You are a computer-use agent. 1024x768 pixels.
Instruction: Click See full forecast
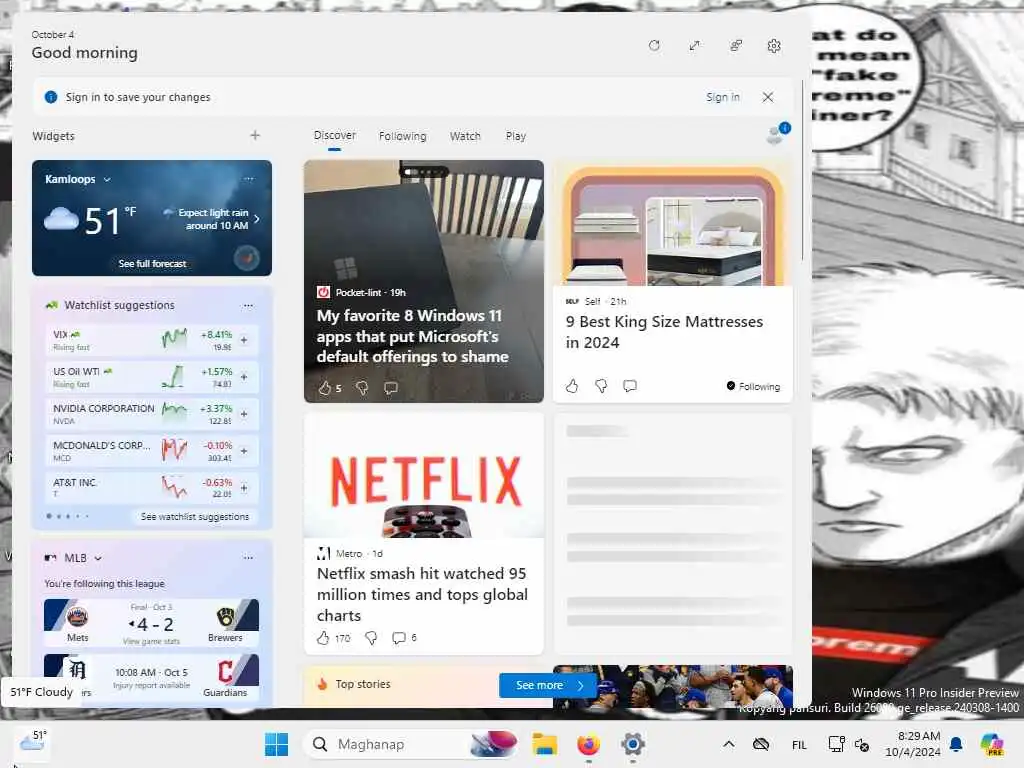[x=152, y=263]
